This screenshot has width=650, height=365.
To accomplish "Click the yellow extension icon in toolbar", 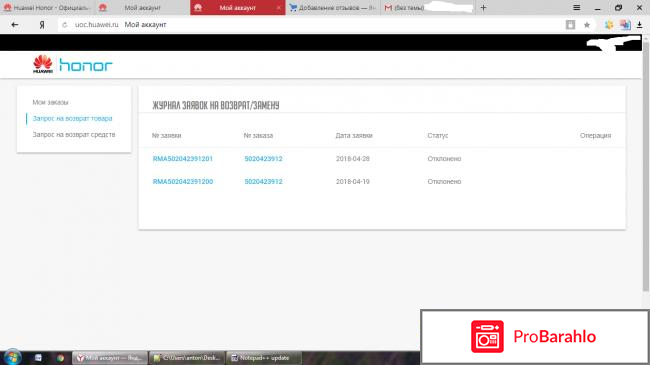I will pyautogui.click(x=609, y=25).
